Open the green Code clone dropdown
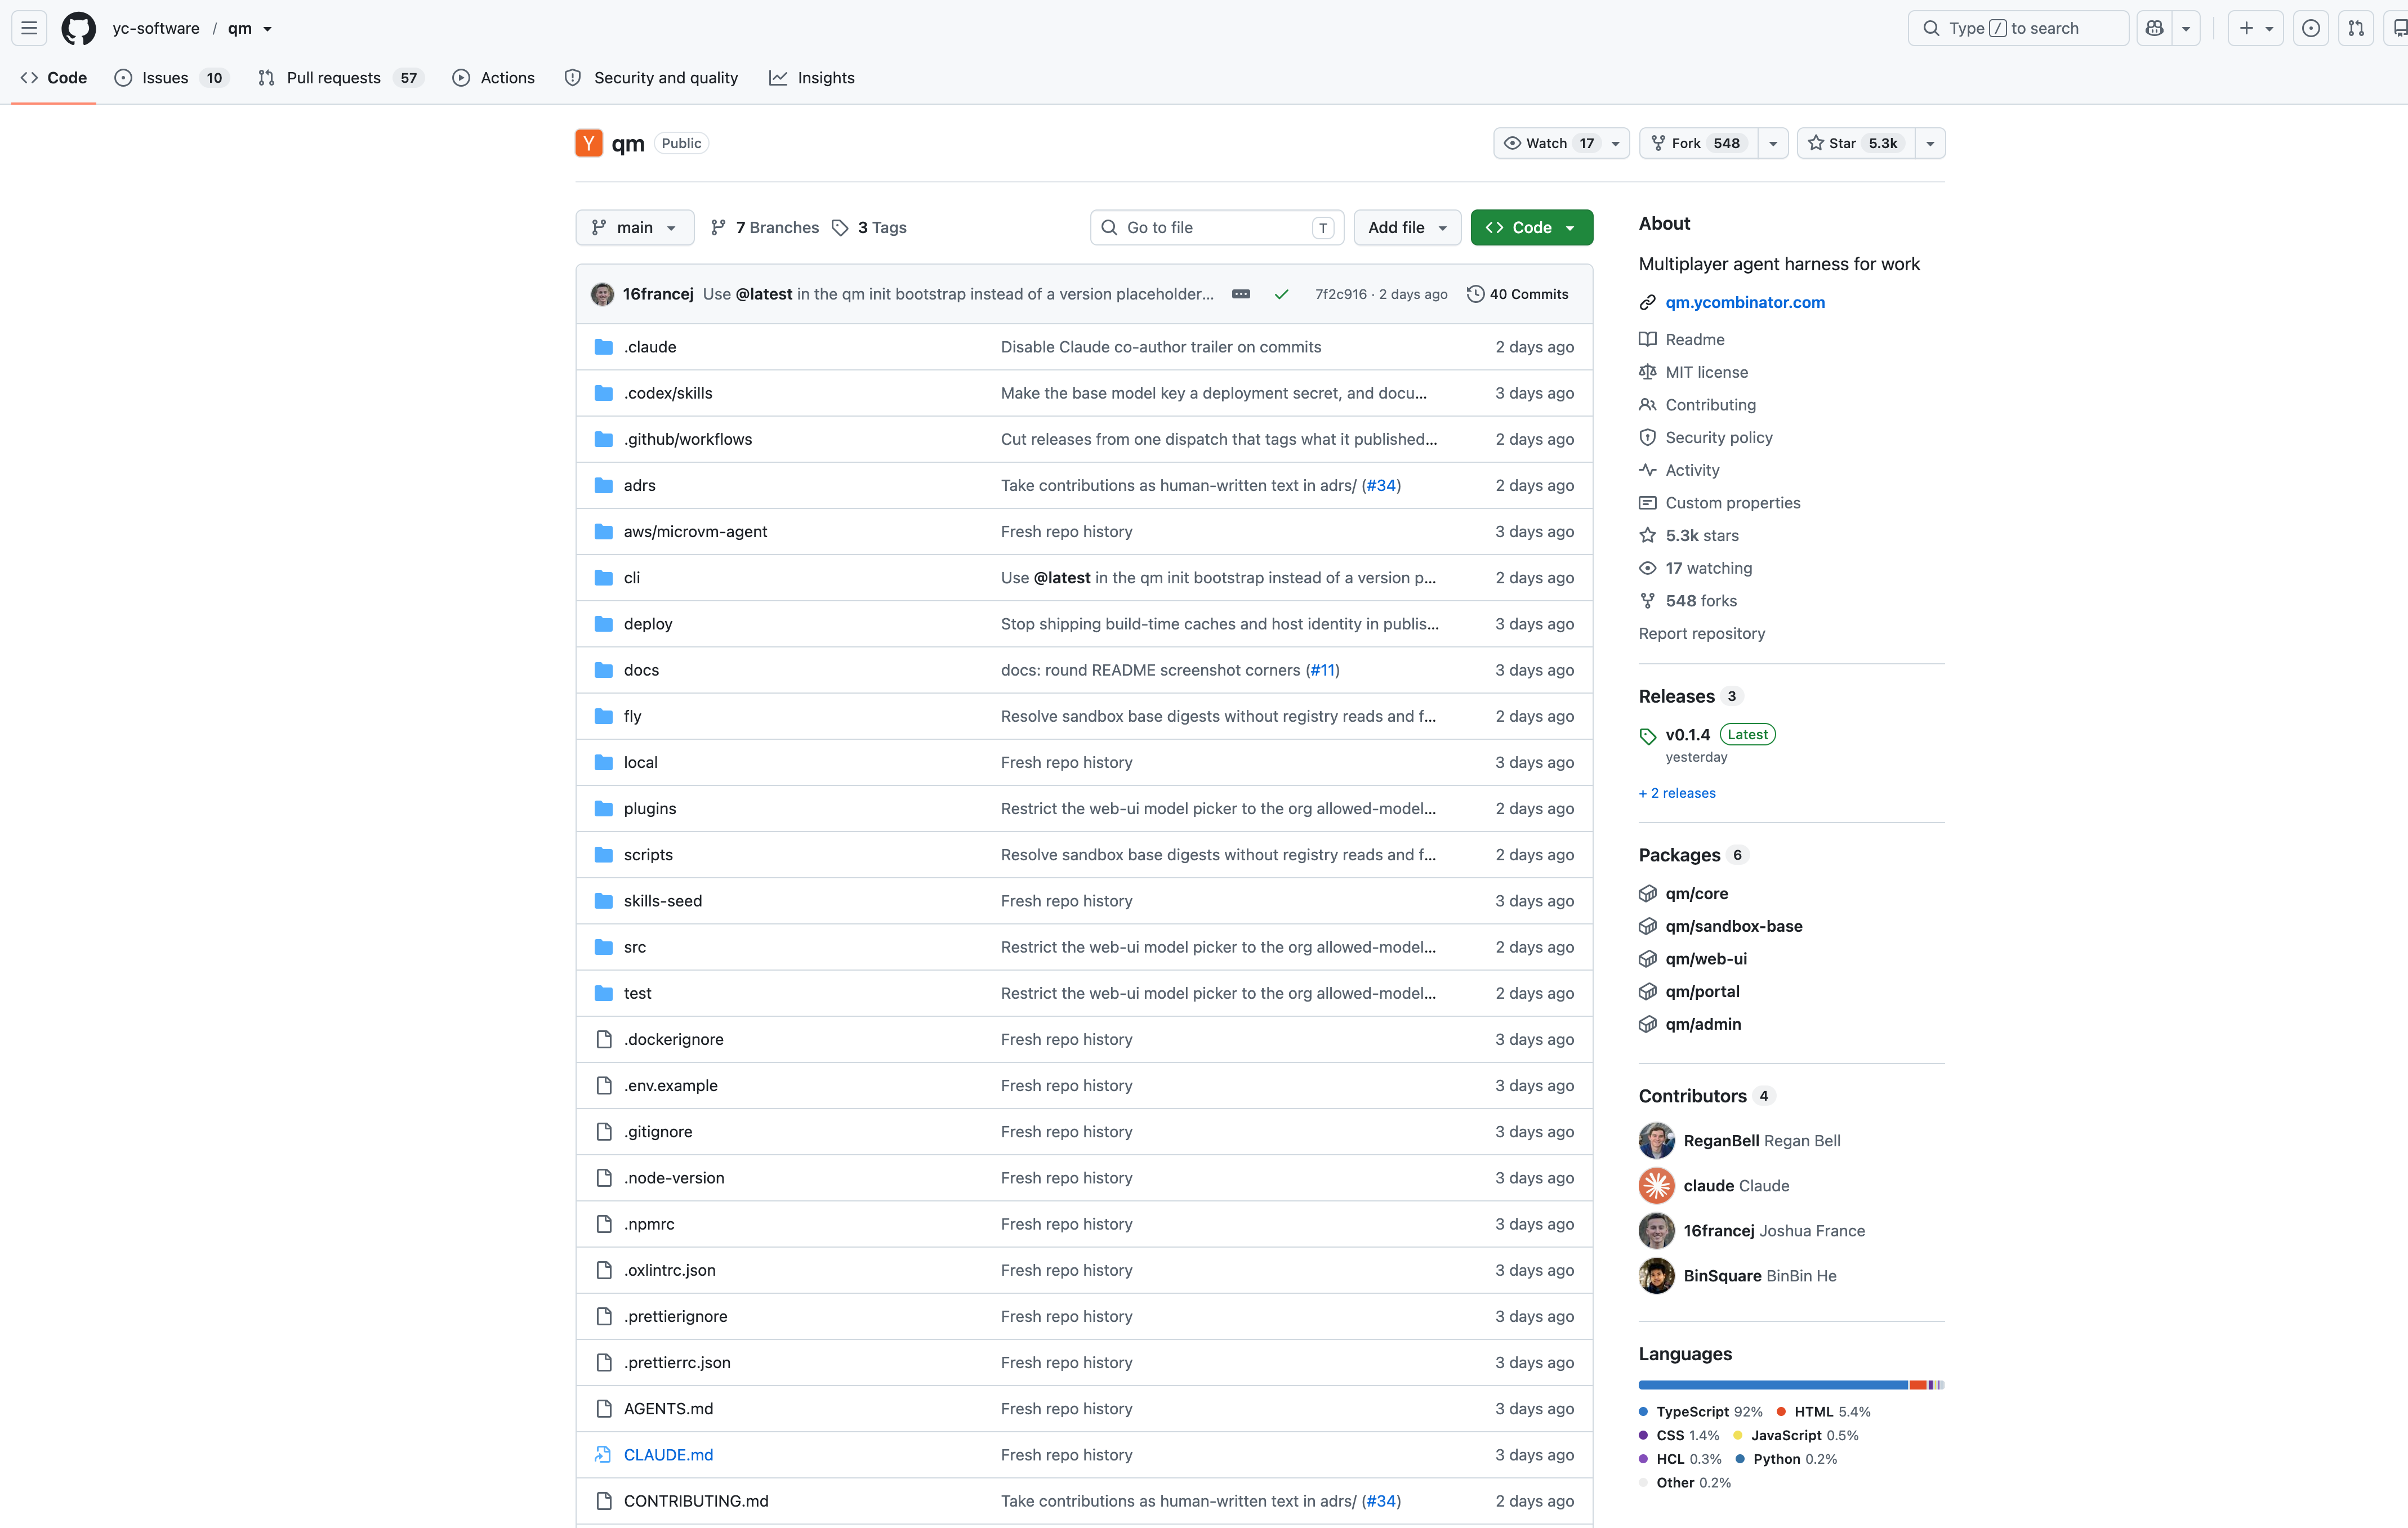2408x1528 pixels. 1531,228
